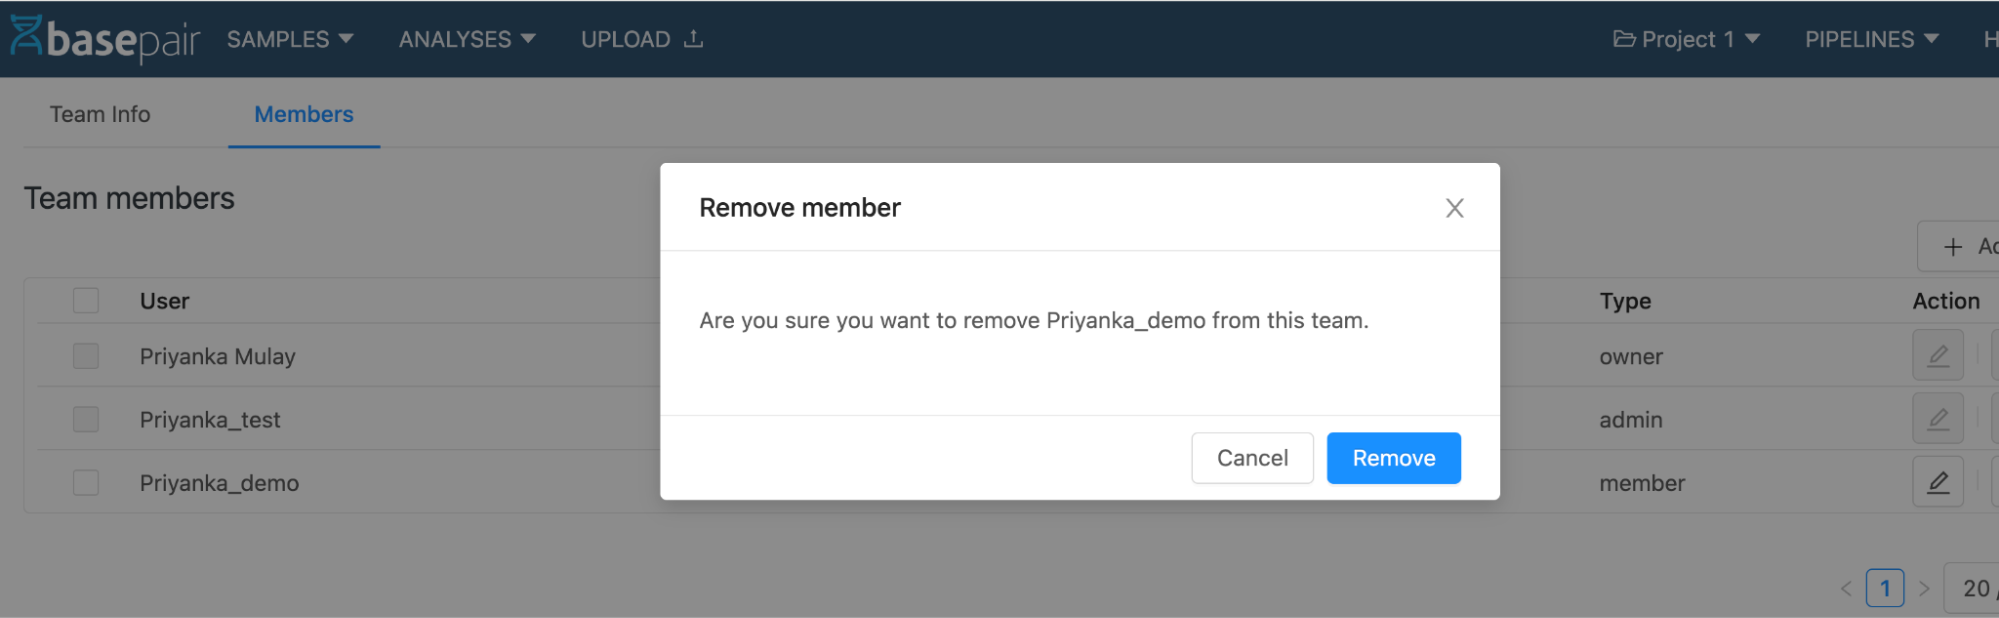Go to the previous page arrow
1999x618 pixels.
point(1846,588)
